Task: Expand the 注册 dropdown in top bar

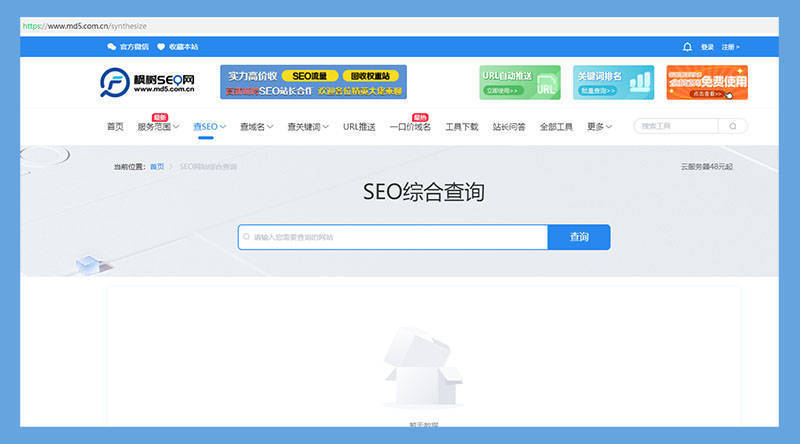Action: 731,47
